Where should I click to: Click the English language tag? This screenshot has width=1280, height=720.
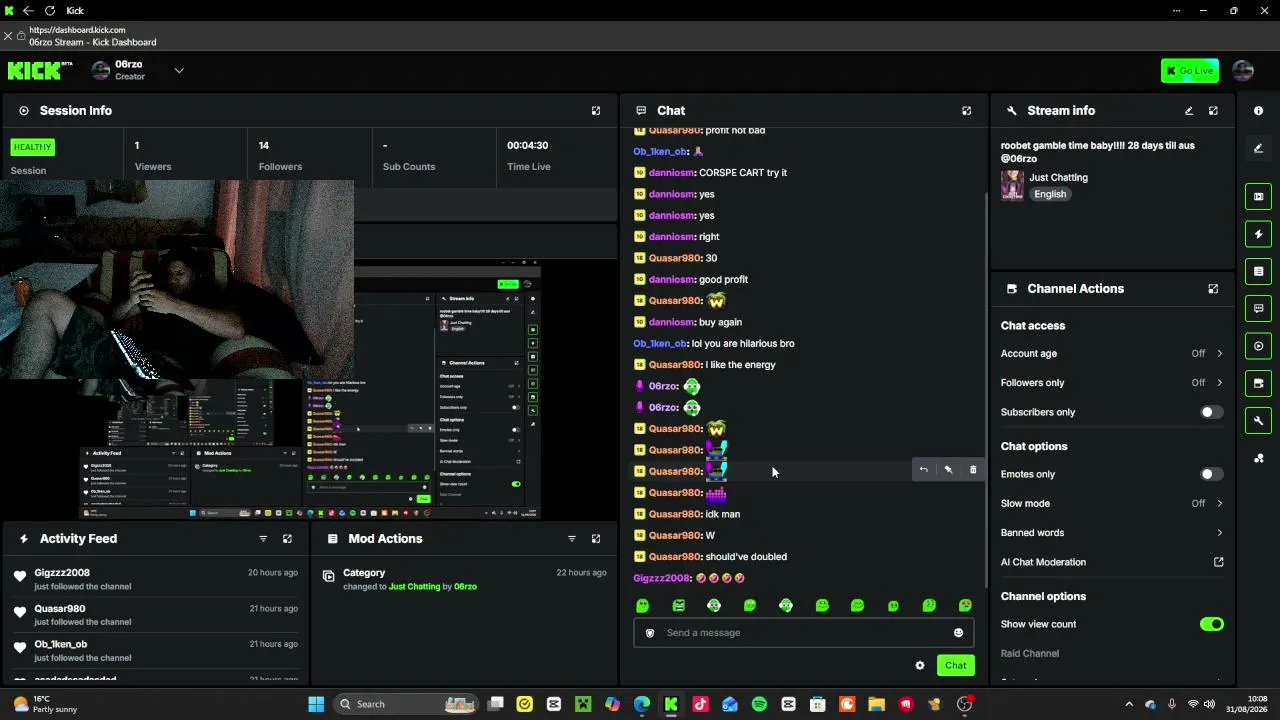[x=1050, y=194]
